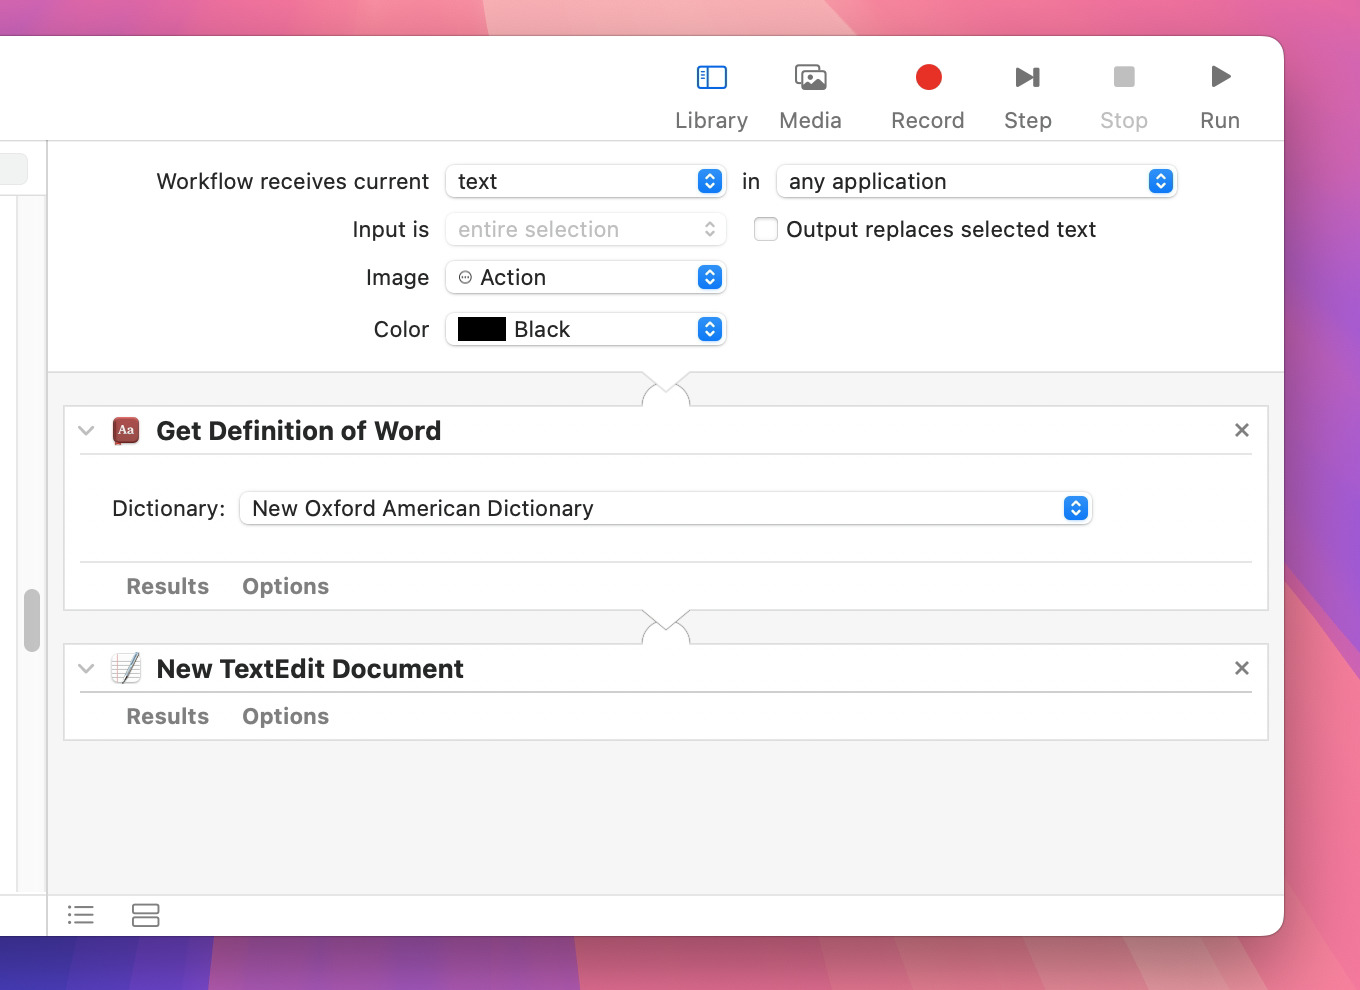
Task: Collapse the Get Definition of Word action
Action: (x=86, y=431)
